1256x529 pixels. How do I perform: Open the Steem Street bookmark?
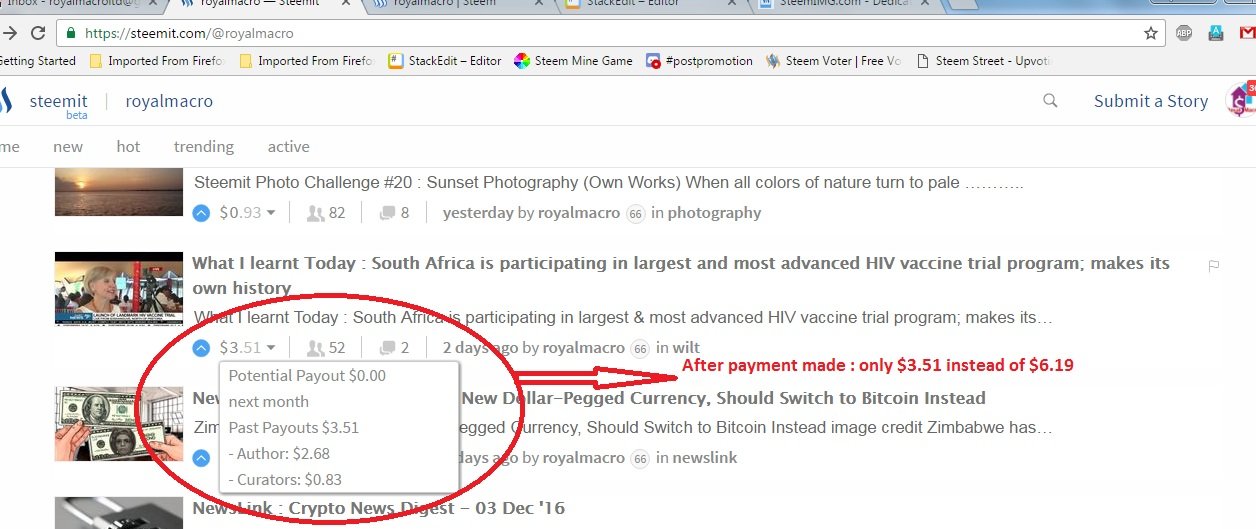984,61
